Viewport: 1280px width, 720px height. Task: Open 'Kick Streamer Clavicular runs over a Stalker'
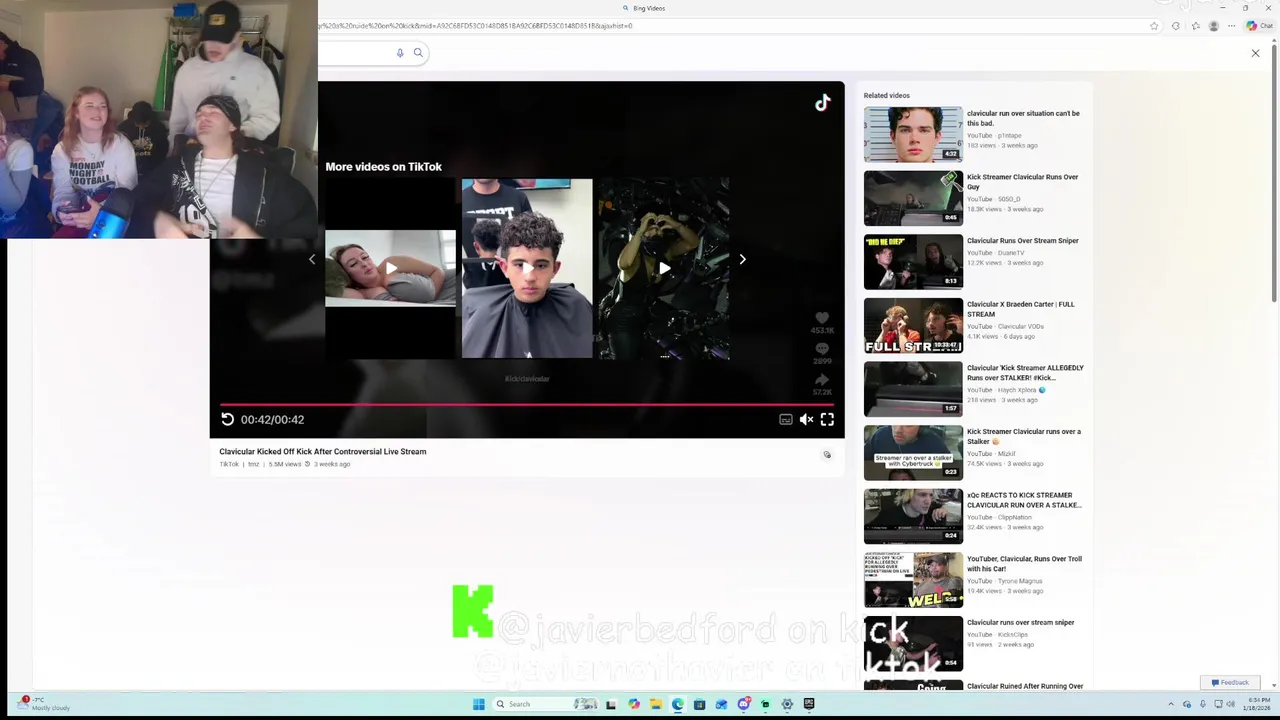pyautogui.click(x=1023, y=437)
